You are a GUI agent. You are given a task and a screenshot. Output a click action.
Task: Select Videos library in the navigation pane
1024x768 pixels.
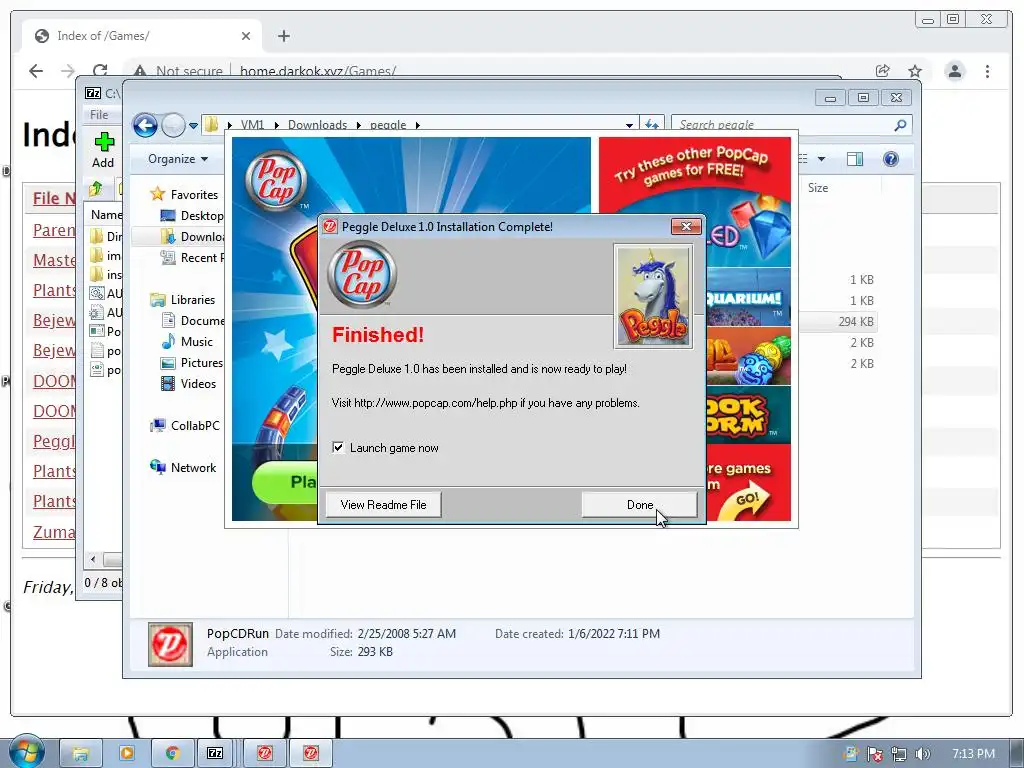(198, 383)
